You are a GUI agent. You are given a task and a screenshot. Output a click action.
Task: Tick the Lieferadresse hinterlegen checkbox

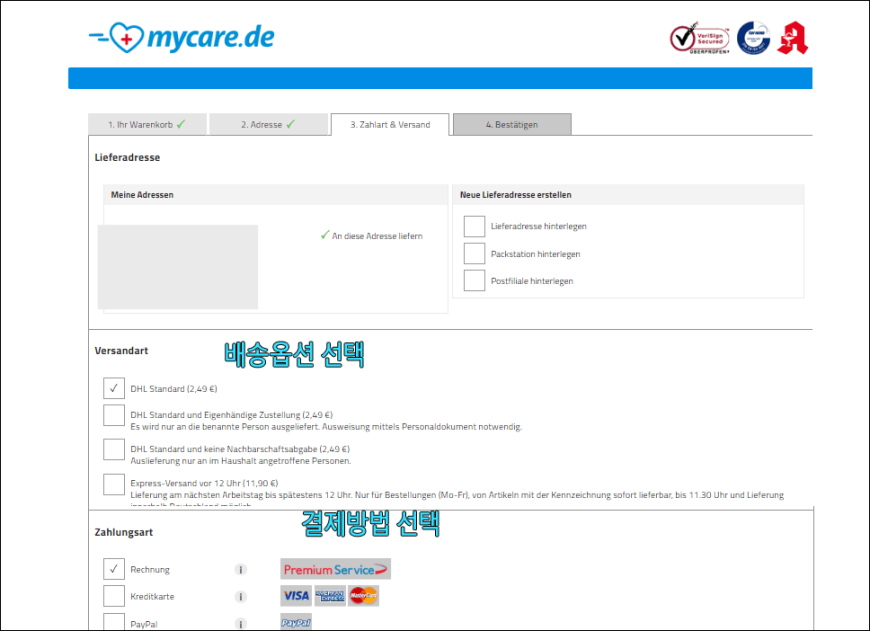pos(474,226)
